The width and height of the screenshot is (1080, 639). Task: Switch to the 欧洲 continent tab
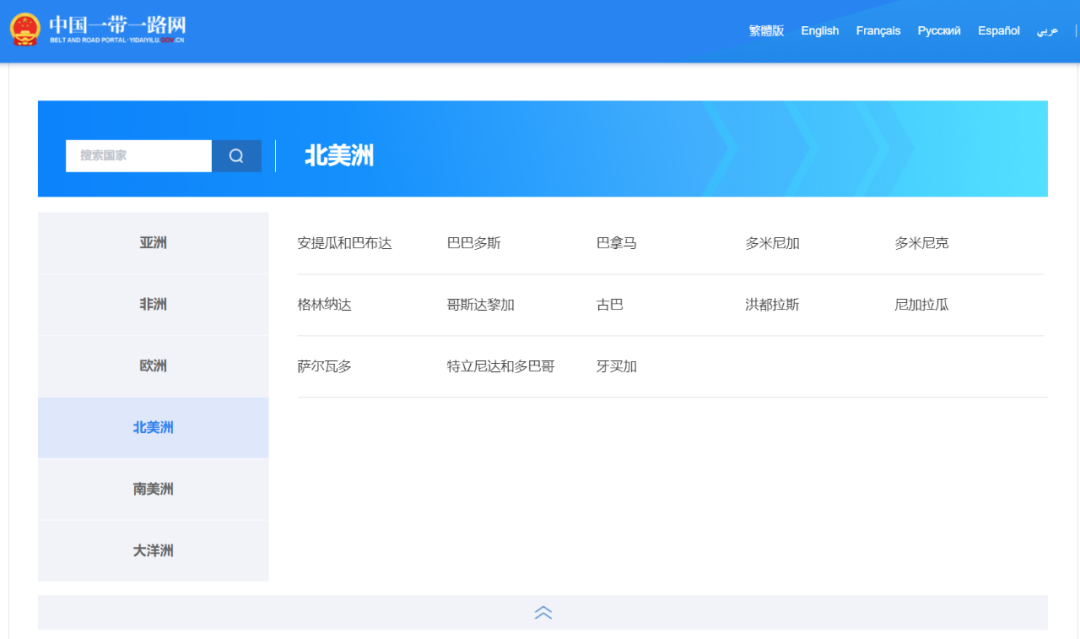click(x=152, y=365)
